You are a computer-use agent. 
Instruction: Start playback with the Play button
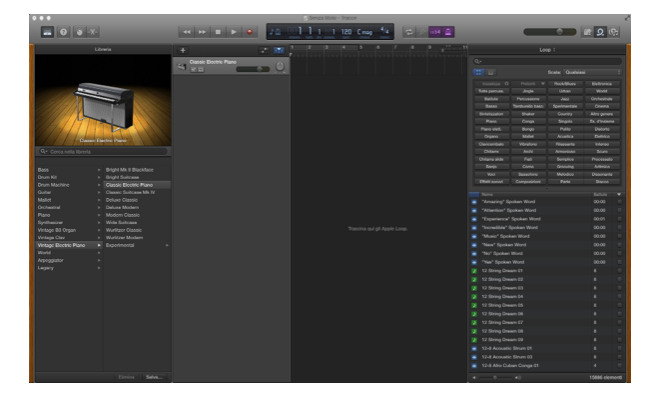[x=234, y=32]
